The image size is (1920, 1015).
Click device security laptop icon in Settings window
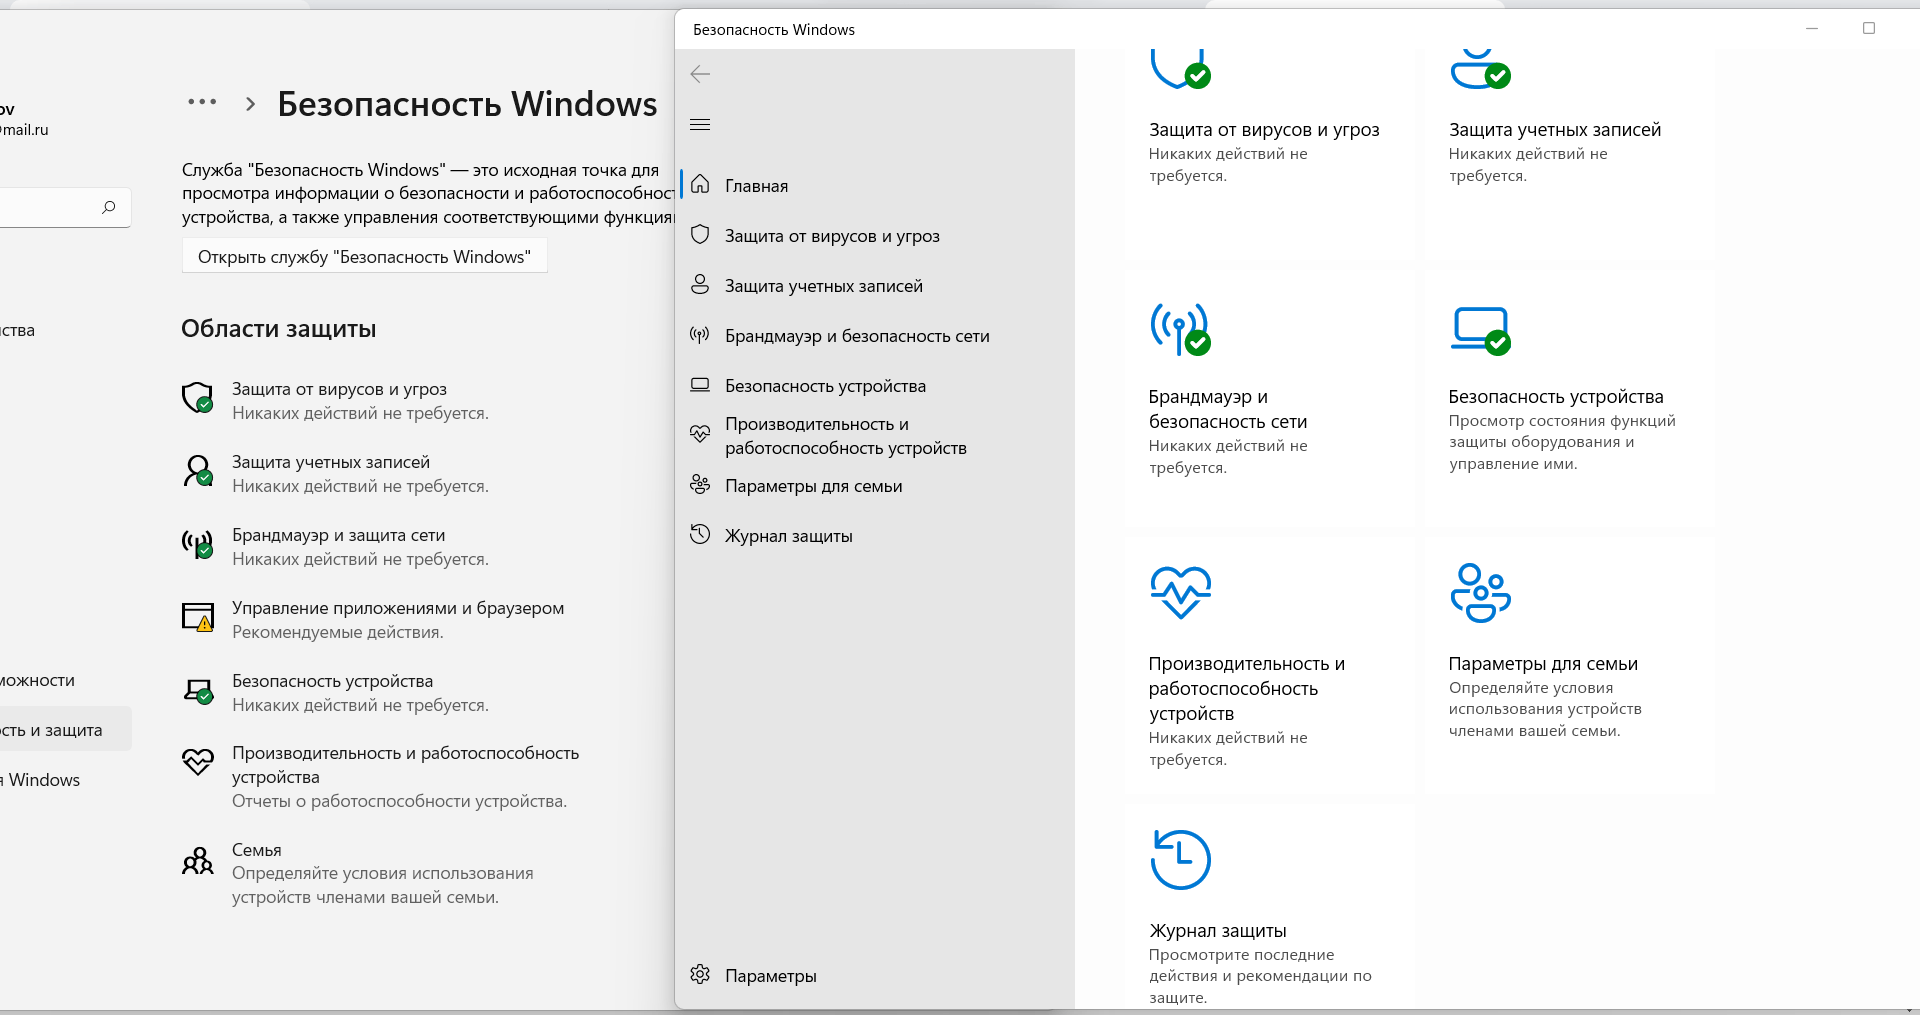[x=198, y=691]
